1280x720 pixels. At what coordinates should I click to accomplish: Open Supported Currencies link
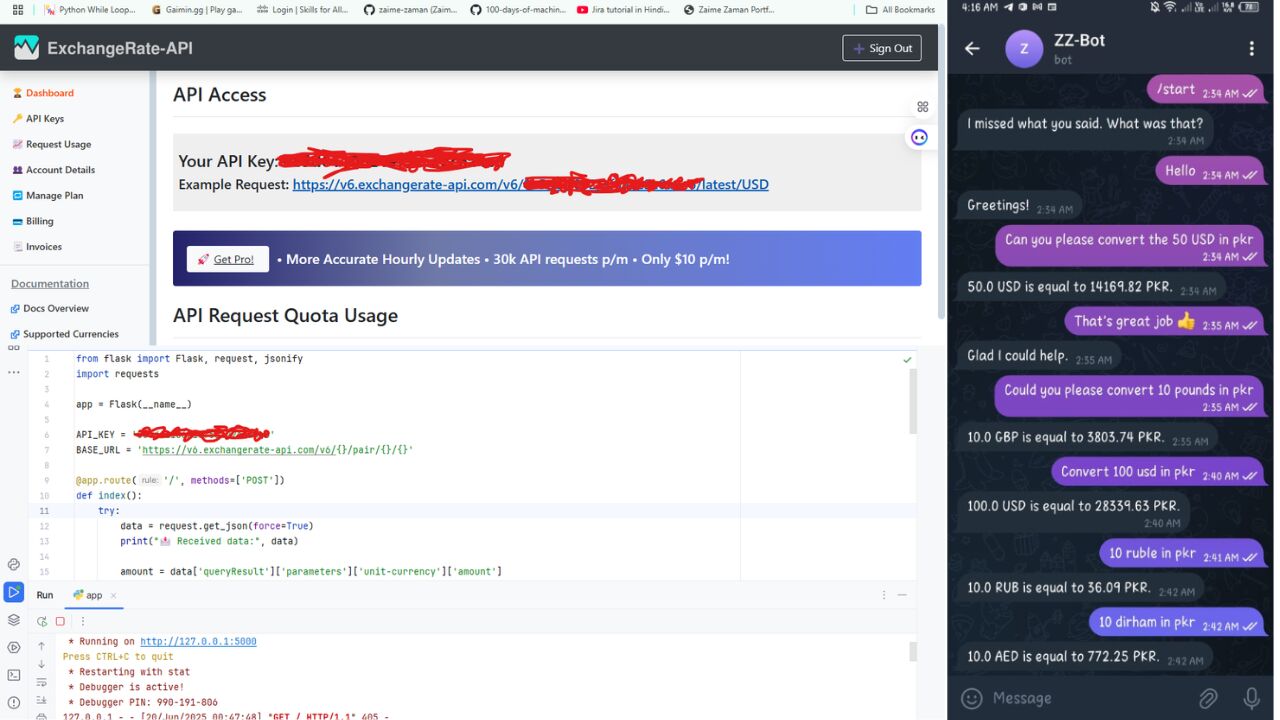tap(65, 334)
